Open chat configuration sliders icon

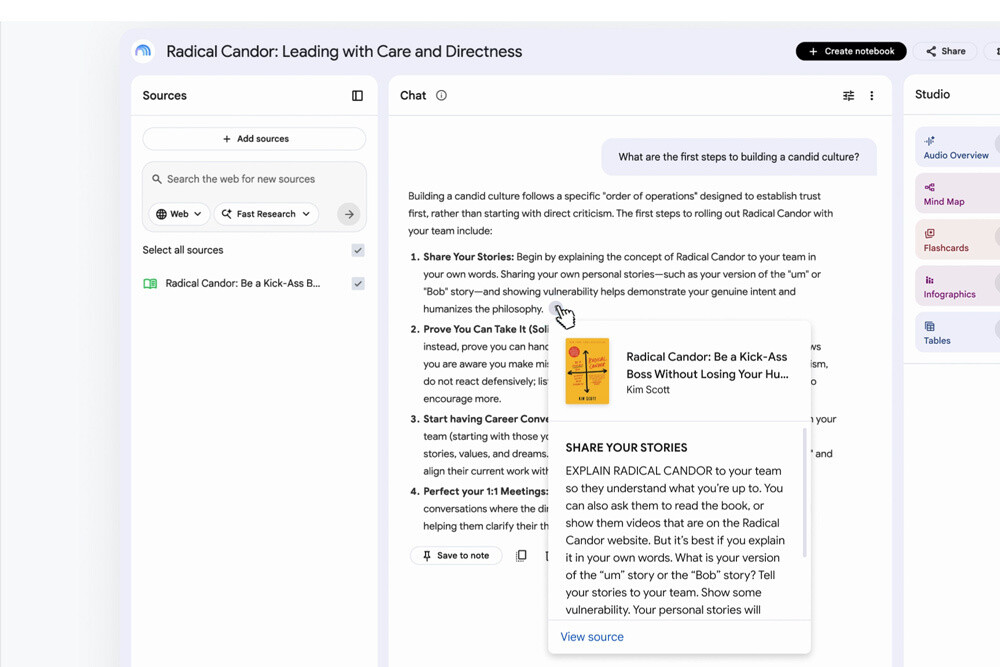click(848, 96)
